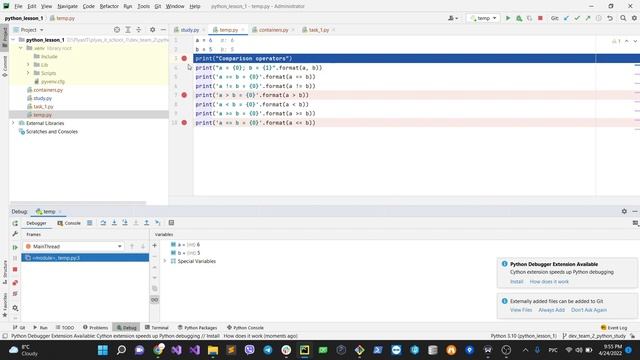640x360 pixels.
Task: Expand External Libraries node
Action: (x=13, y=123)
